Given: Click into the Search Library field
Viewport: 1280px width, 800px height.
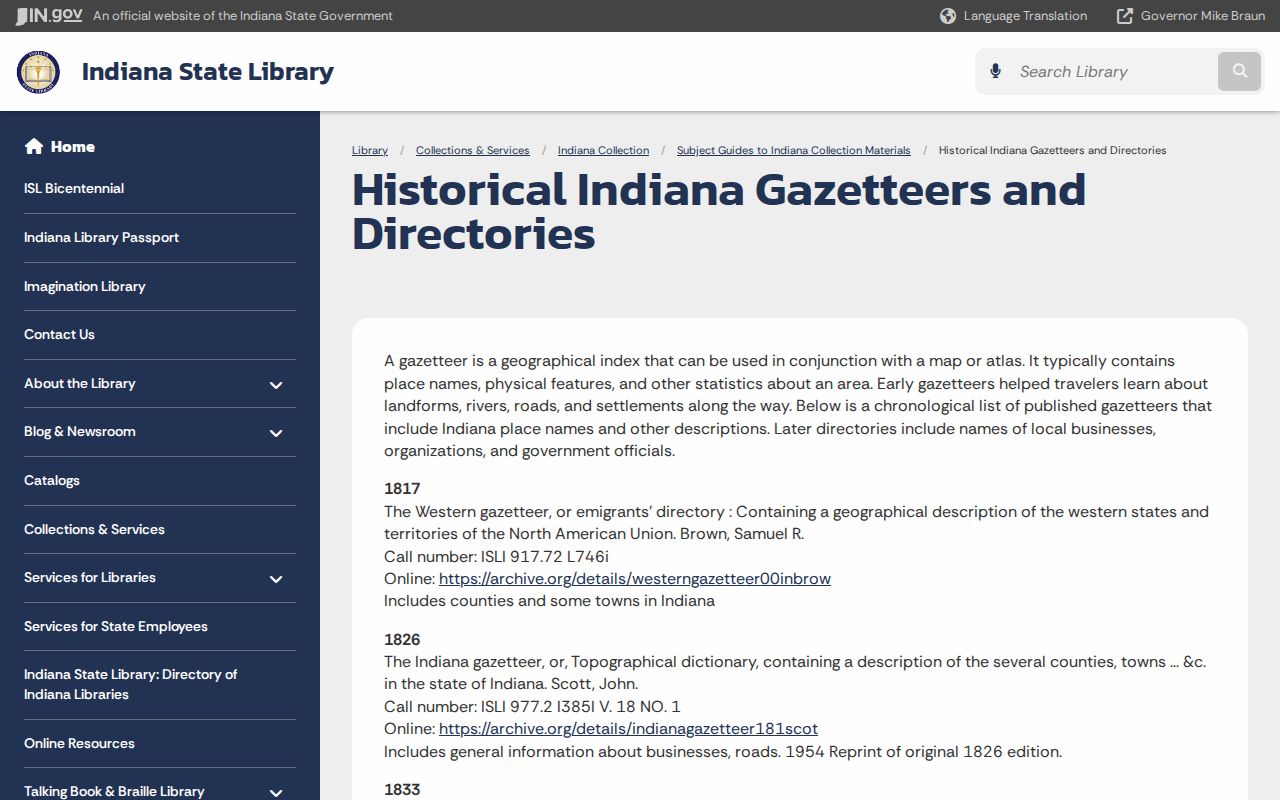Looking at the screenshot, I should point(1112,72).
